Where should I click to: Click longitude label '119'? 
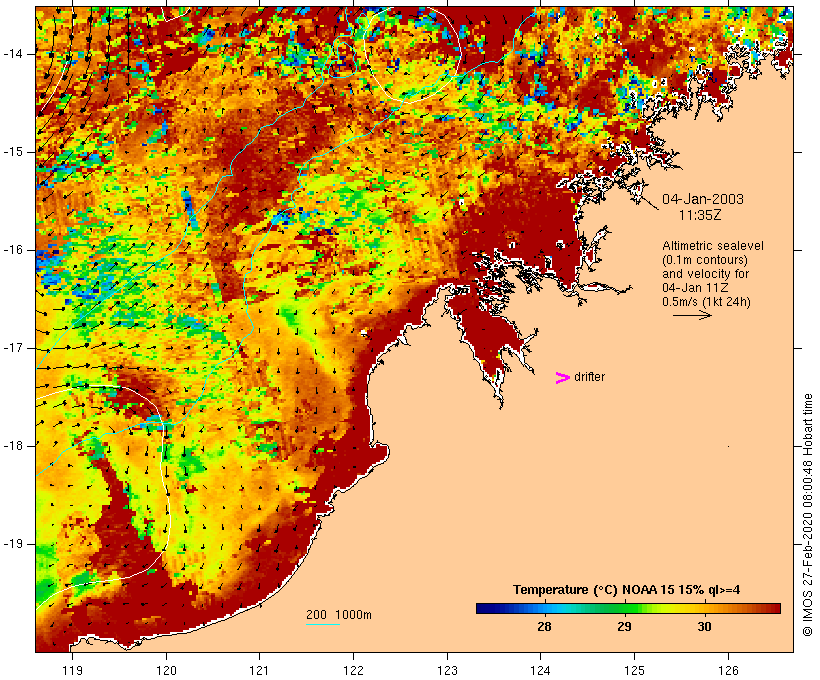(72, 670)
